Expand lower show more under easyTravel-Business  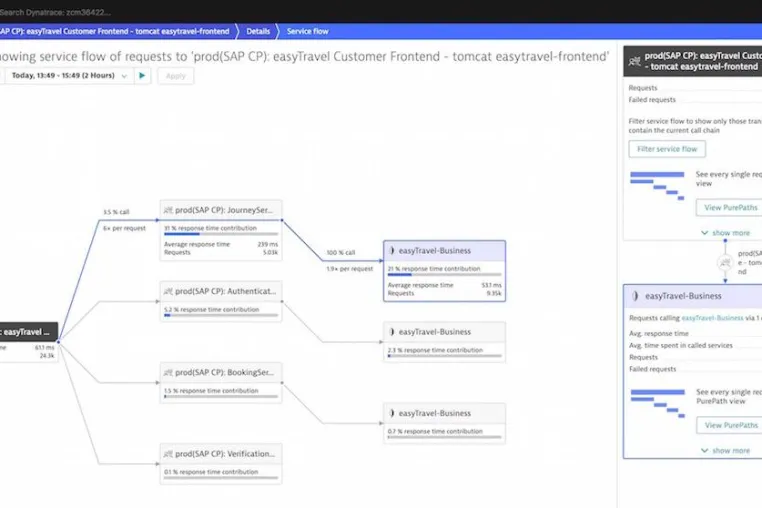coord(725,451)
